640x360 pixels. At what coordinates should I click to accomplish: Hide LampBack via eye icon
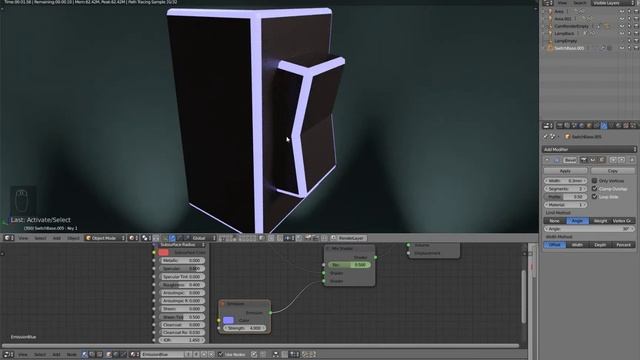coord(622,33)
